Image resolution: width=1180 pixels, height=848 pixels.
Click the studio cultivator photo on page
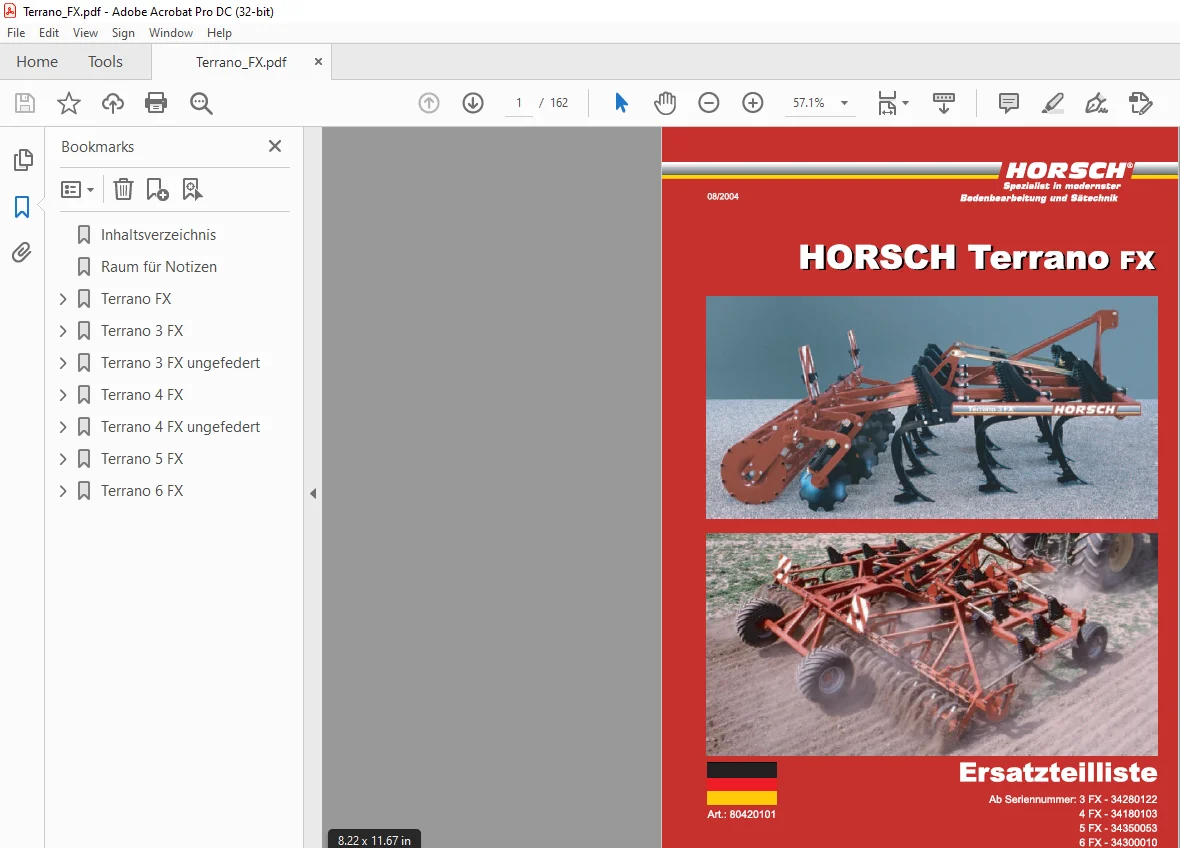932,407
